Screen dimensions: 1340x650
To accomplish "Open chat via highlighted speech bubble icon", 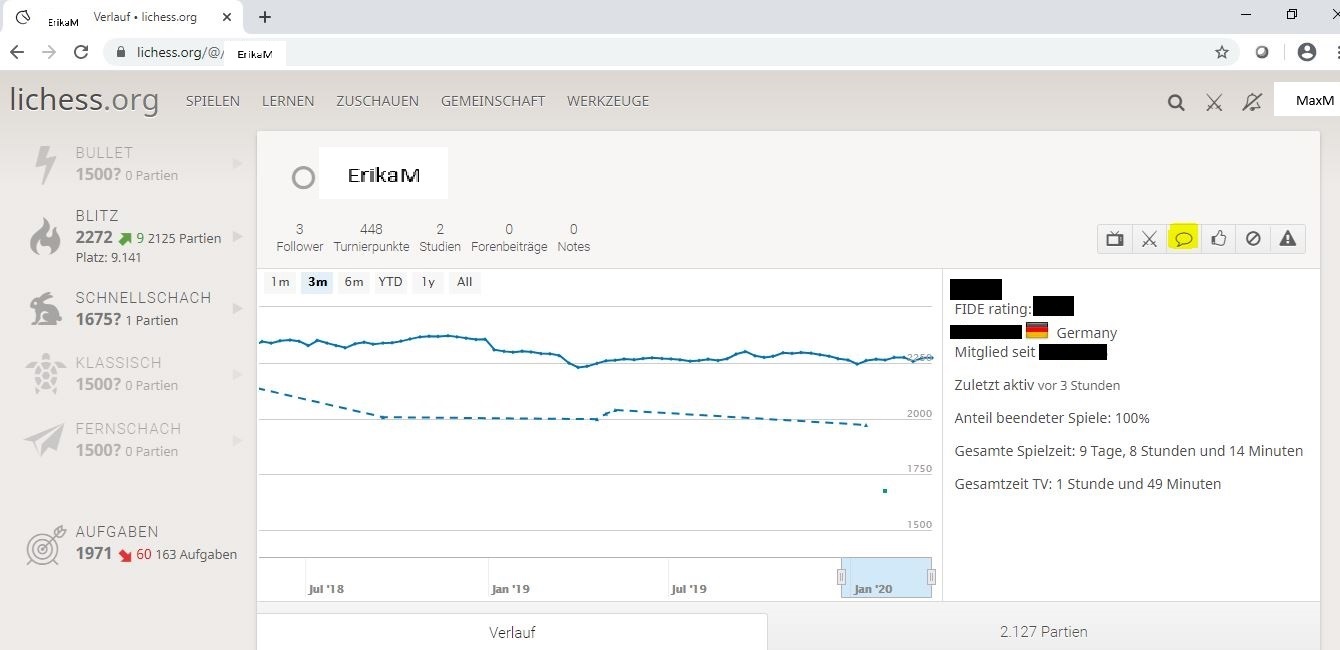I will click(x=1183, y=238).
